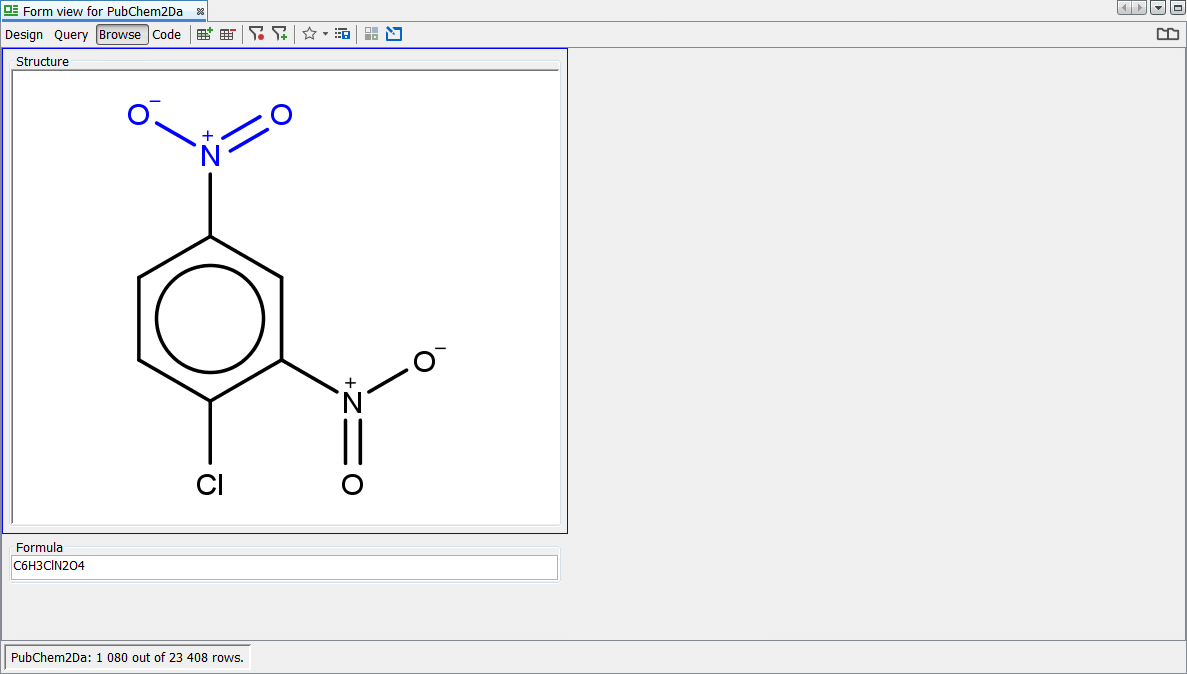Close the Form view tab

click(200, 11)
